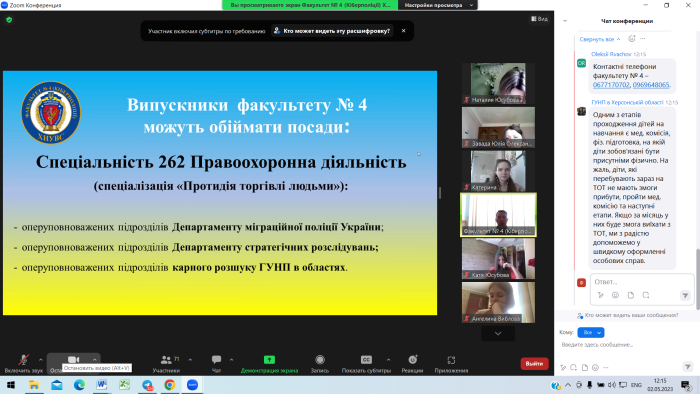Open formatting tool in reply box

[x=601, y=295]
